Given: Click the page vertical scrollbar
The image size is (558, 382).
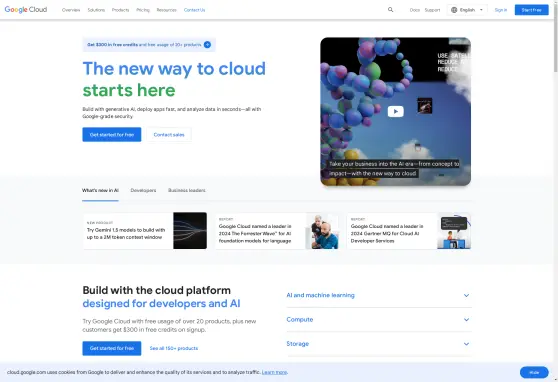Looking at the screenshot, I should [556, 39].
